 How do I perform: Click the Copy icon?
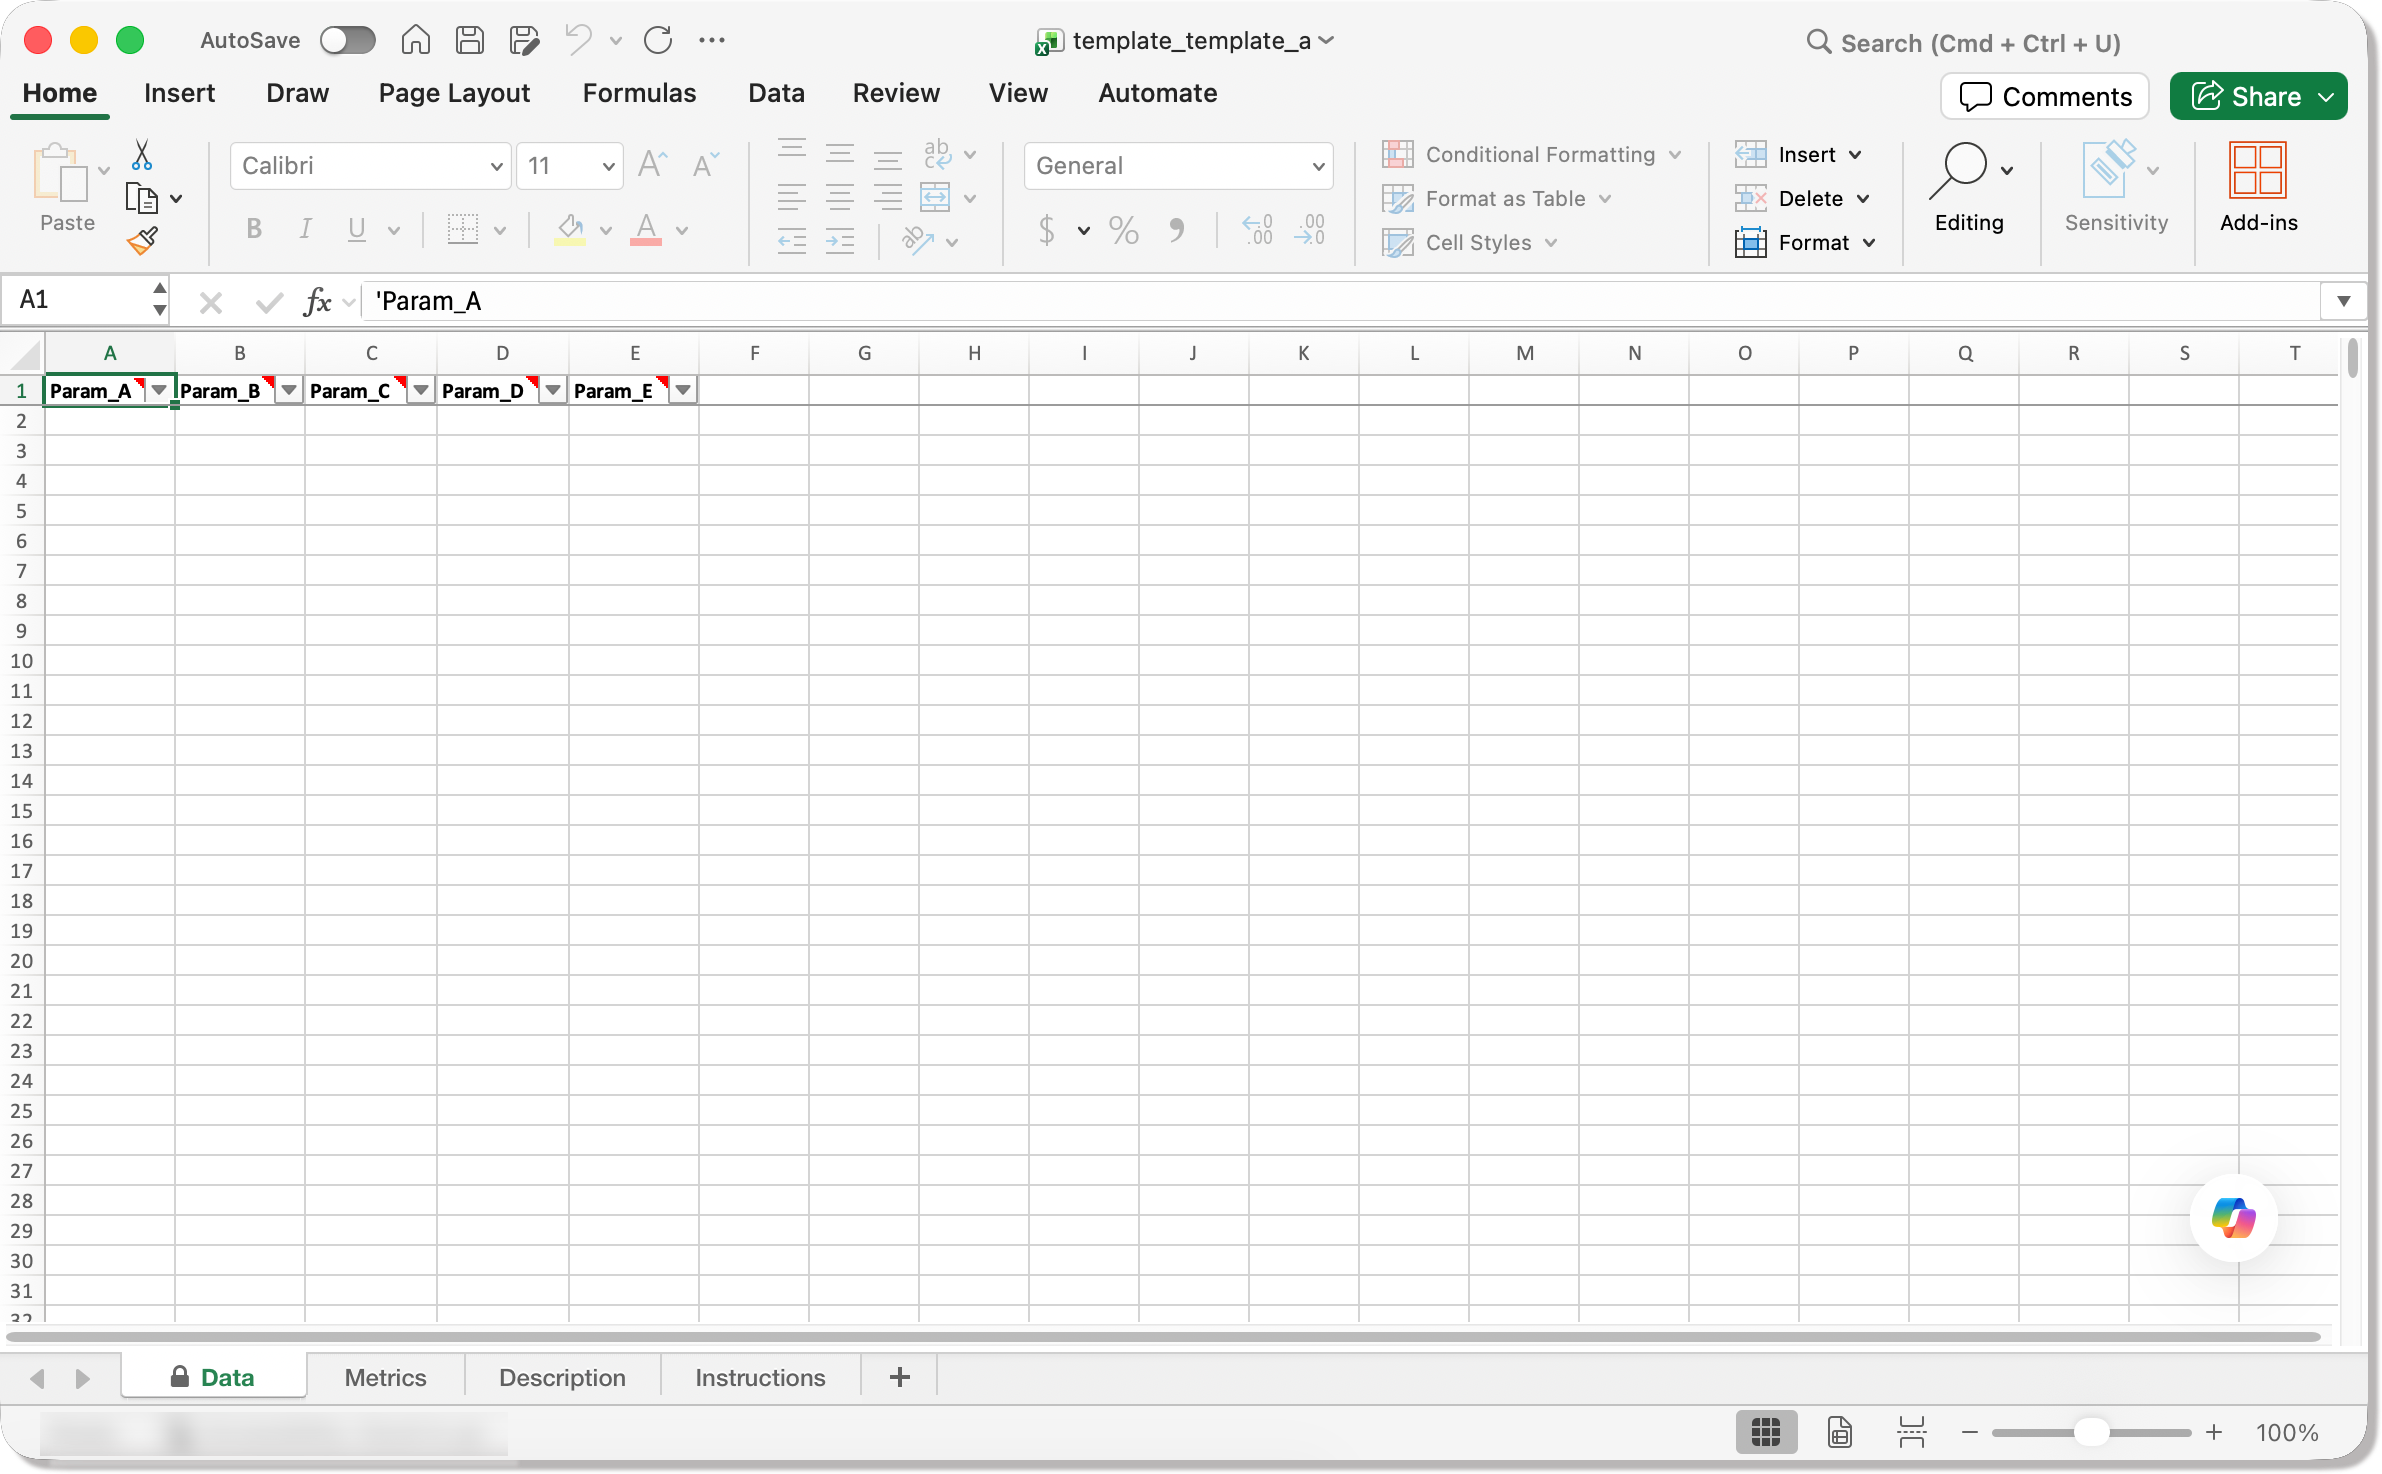(142, 198)
